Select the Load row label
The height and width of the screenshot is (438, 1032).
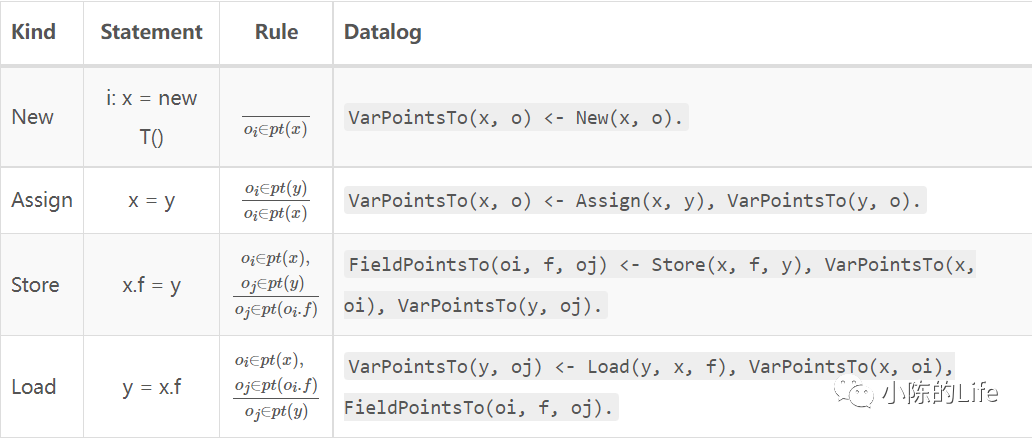point(33,387)
